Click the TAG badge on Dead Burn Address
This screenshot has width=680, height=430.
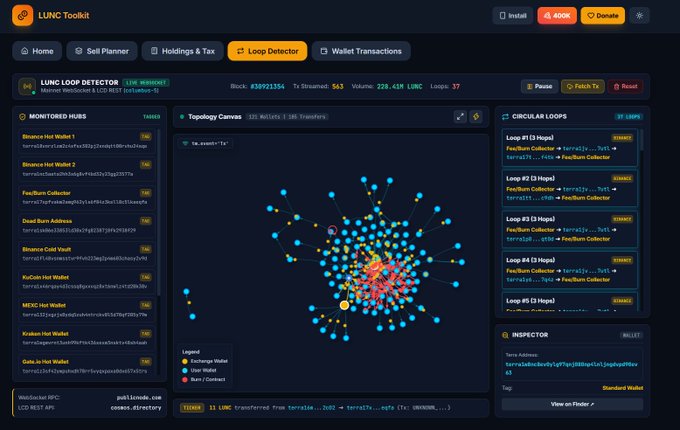[146, 221]
